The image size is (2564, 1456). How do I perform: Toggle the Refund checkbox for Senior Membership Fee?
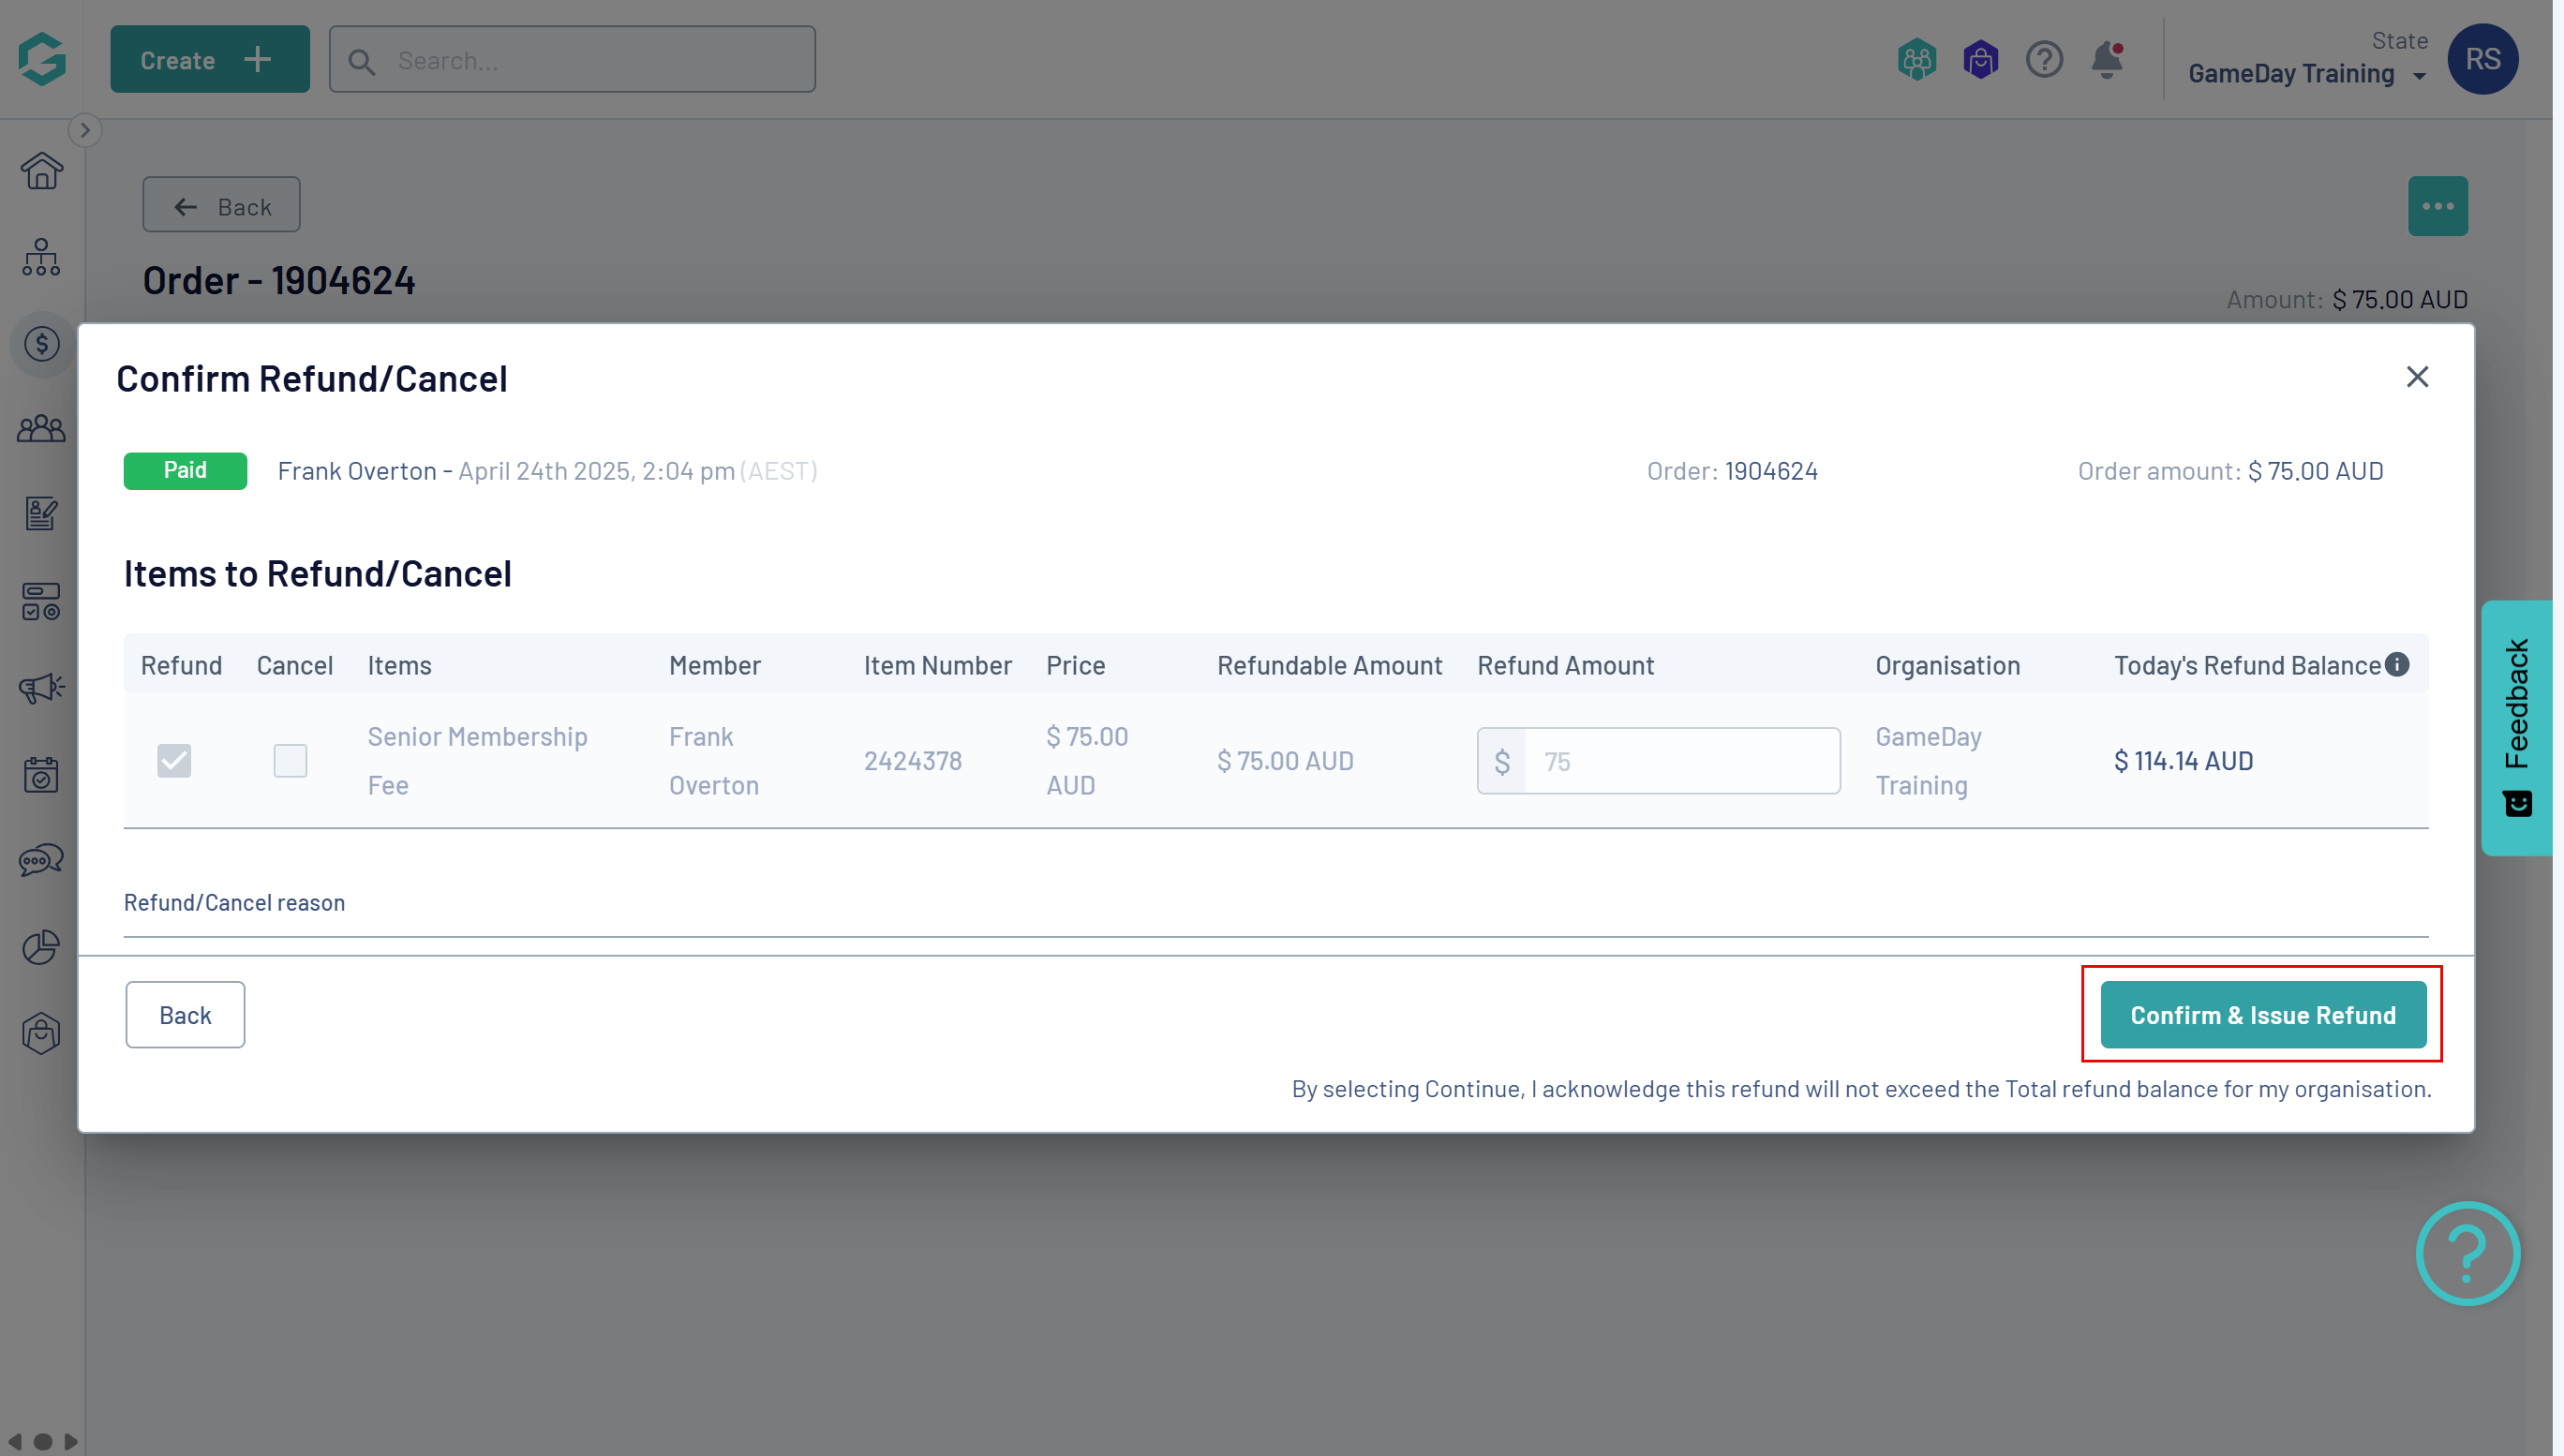(x=174, y=760)
